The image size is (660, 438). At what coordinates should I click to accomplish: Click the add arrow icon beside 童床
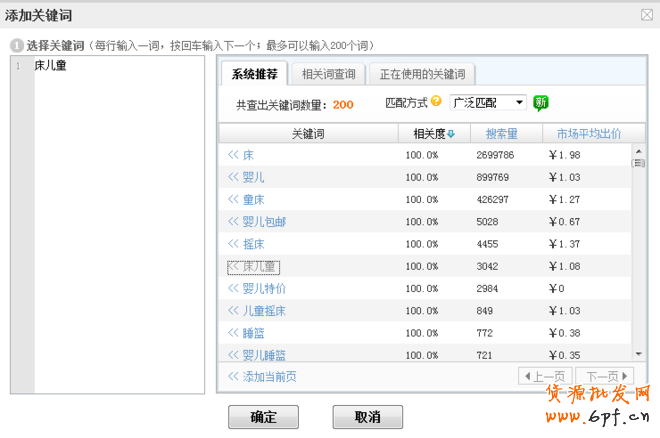point(233,199)
